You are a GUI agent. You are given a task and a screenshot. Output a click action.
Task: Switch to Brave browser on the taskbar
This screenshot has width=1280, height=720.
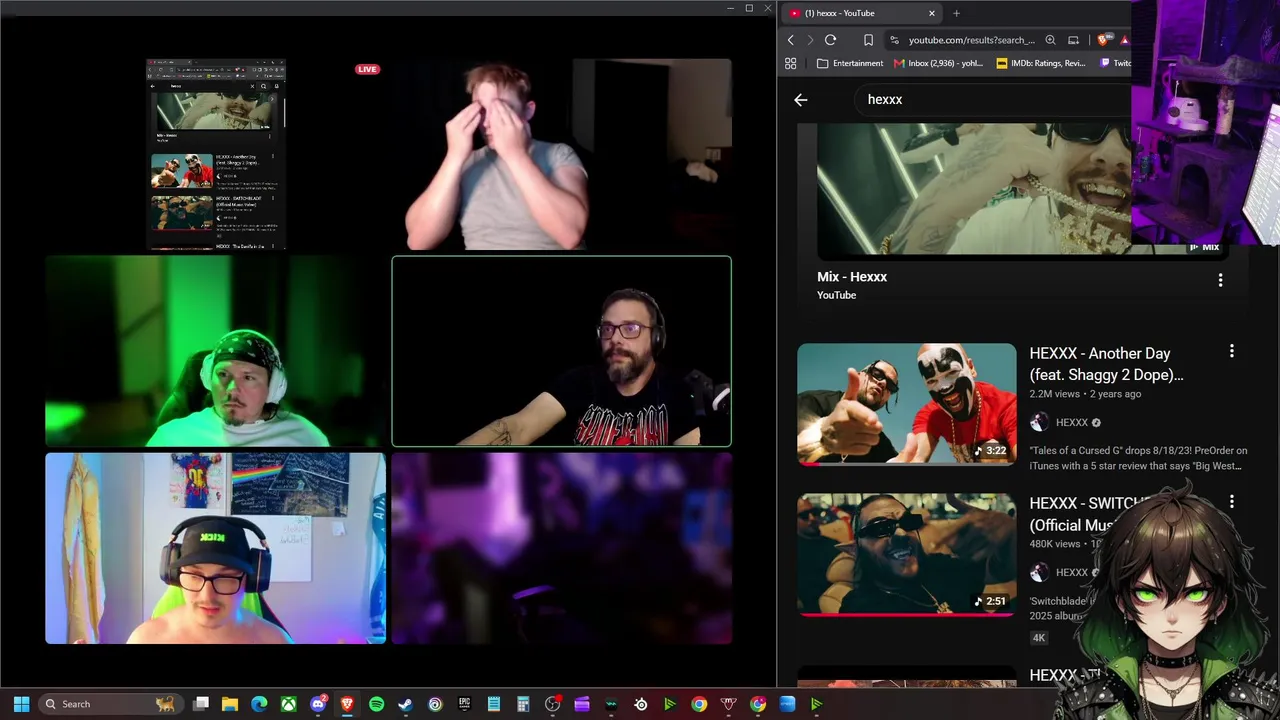347,704
